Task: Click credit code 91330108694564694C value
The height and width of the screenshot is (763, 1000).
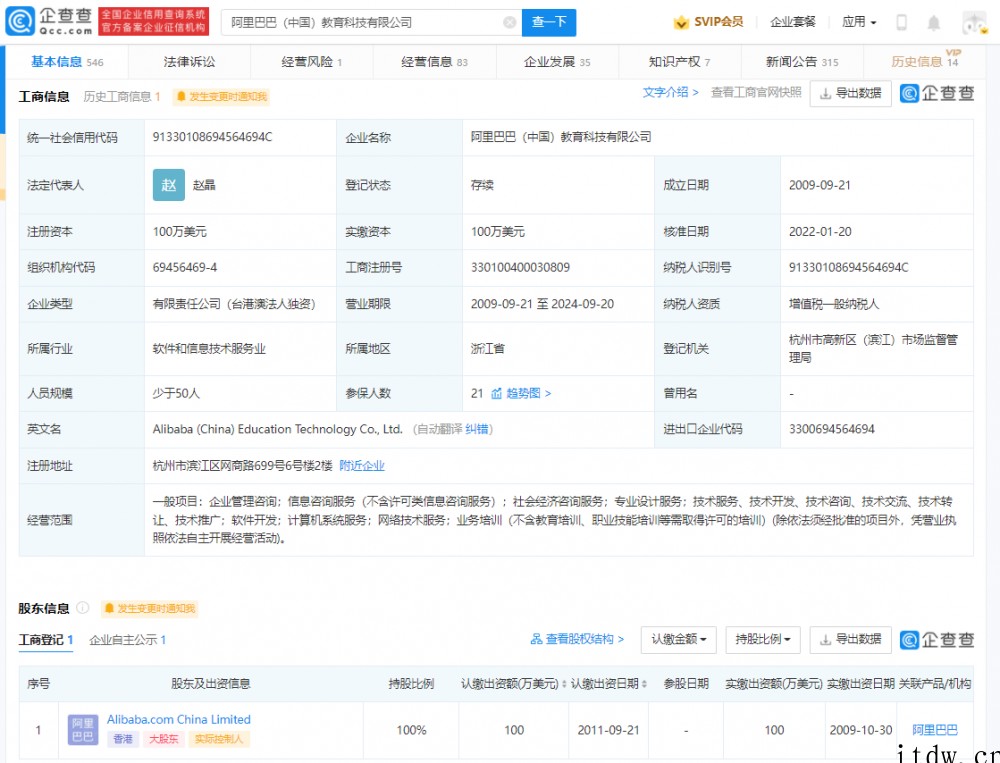Action: tap(212, 137)
